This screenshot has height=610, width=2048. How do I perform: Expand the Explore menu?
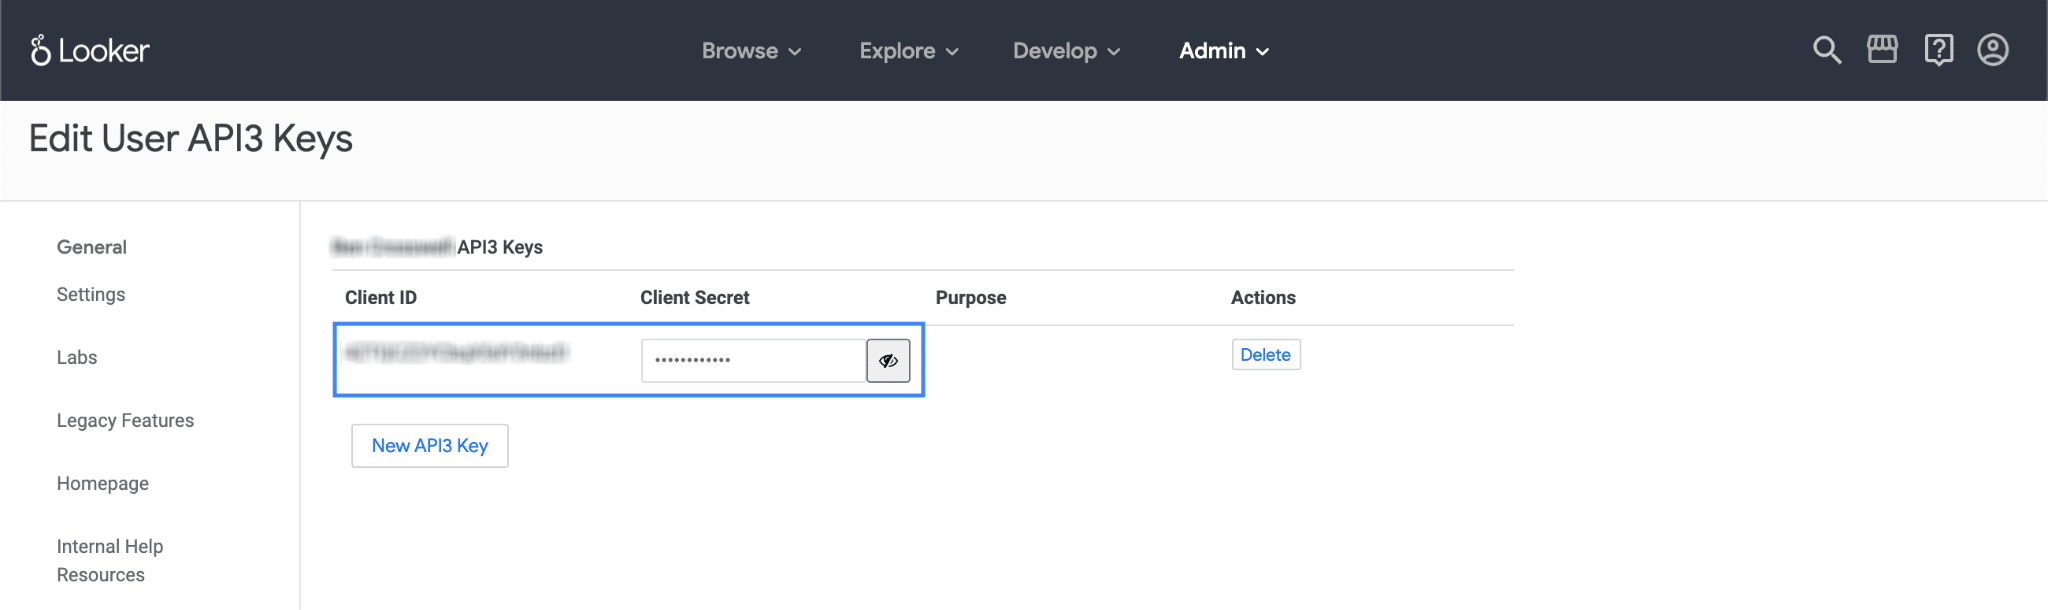pyautogui.click(x=909, y=51)
